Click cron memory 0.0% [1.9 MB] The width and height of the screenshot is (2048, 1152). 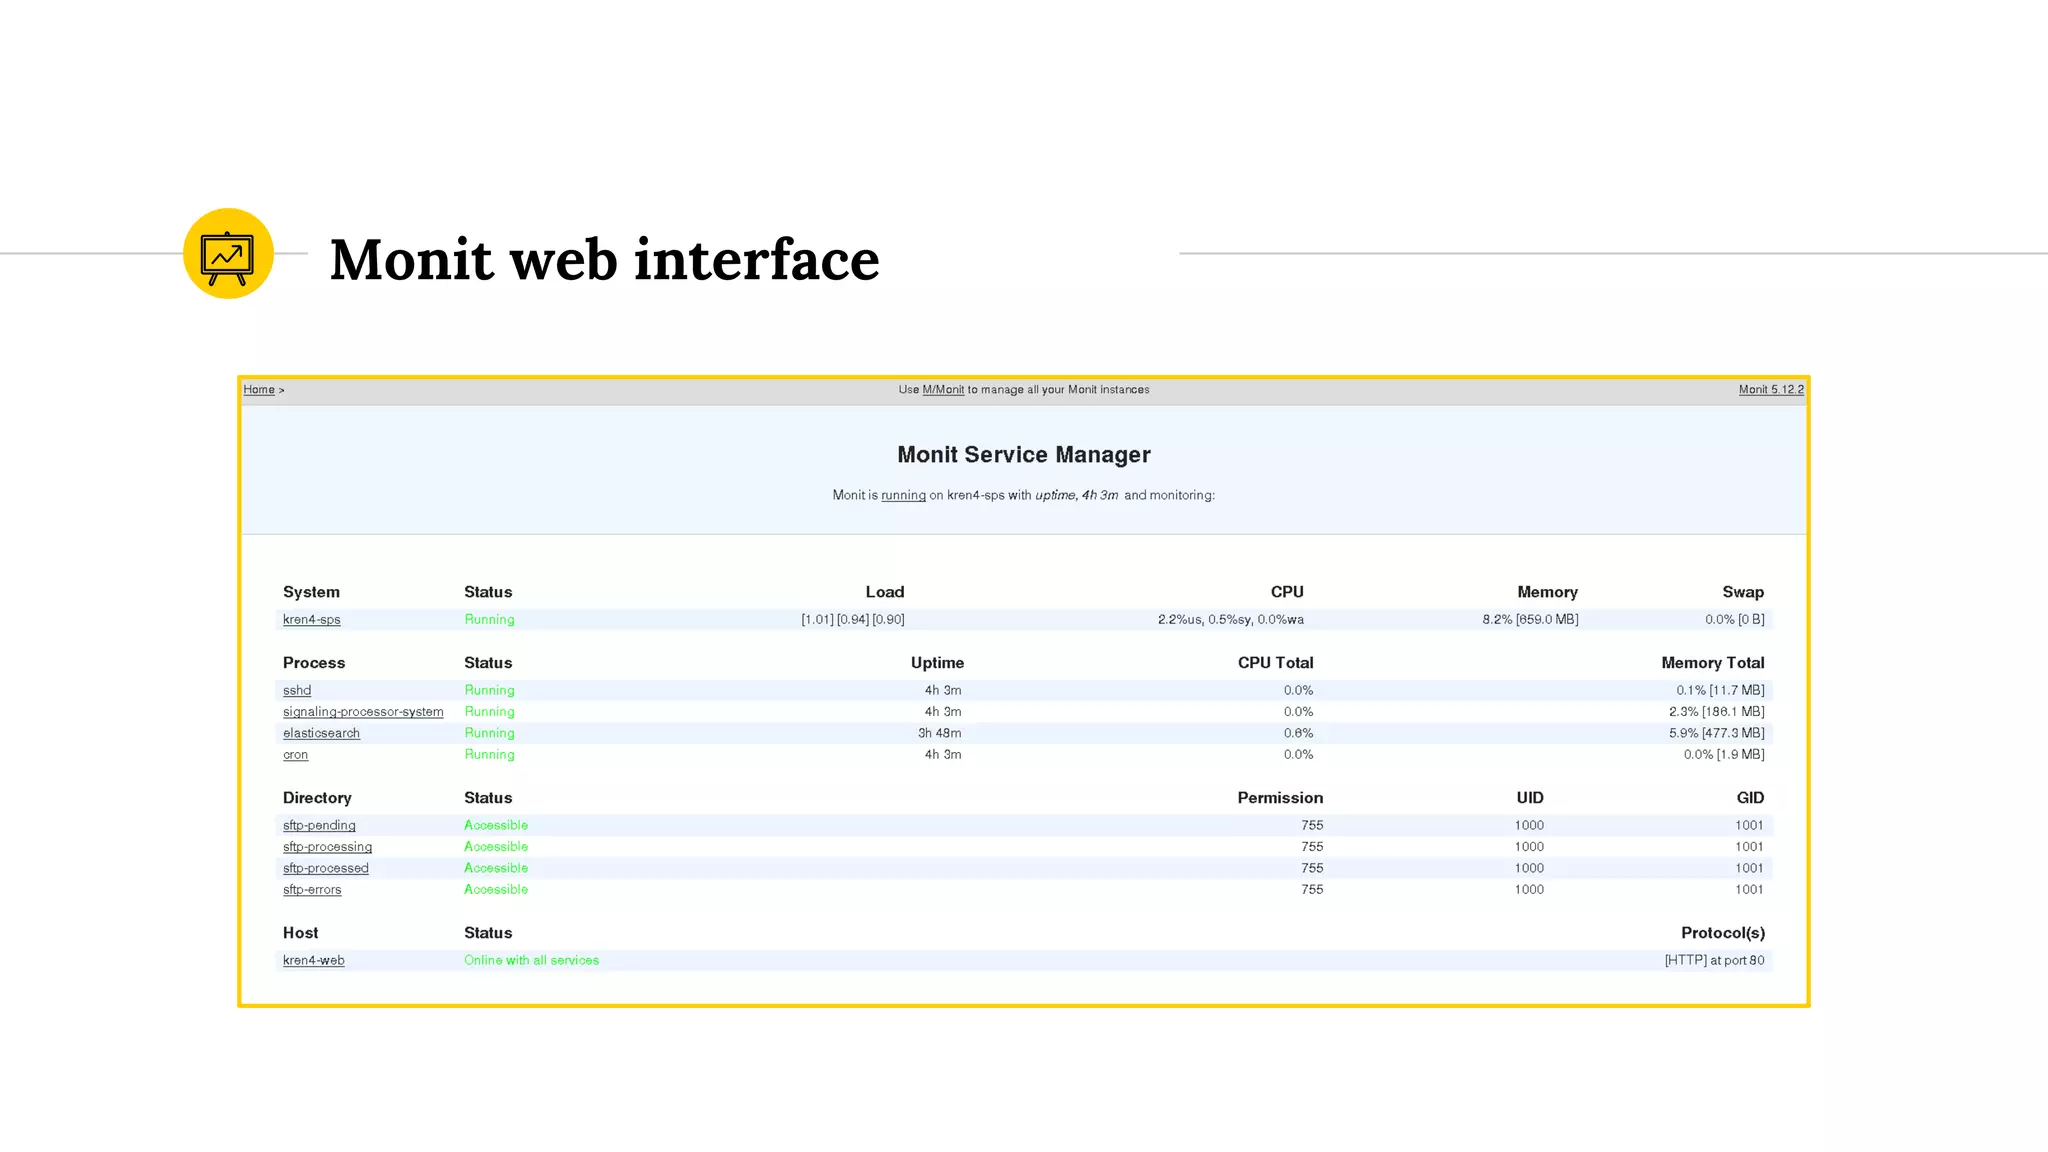coord(1724,755)
